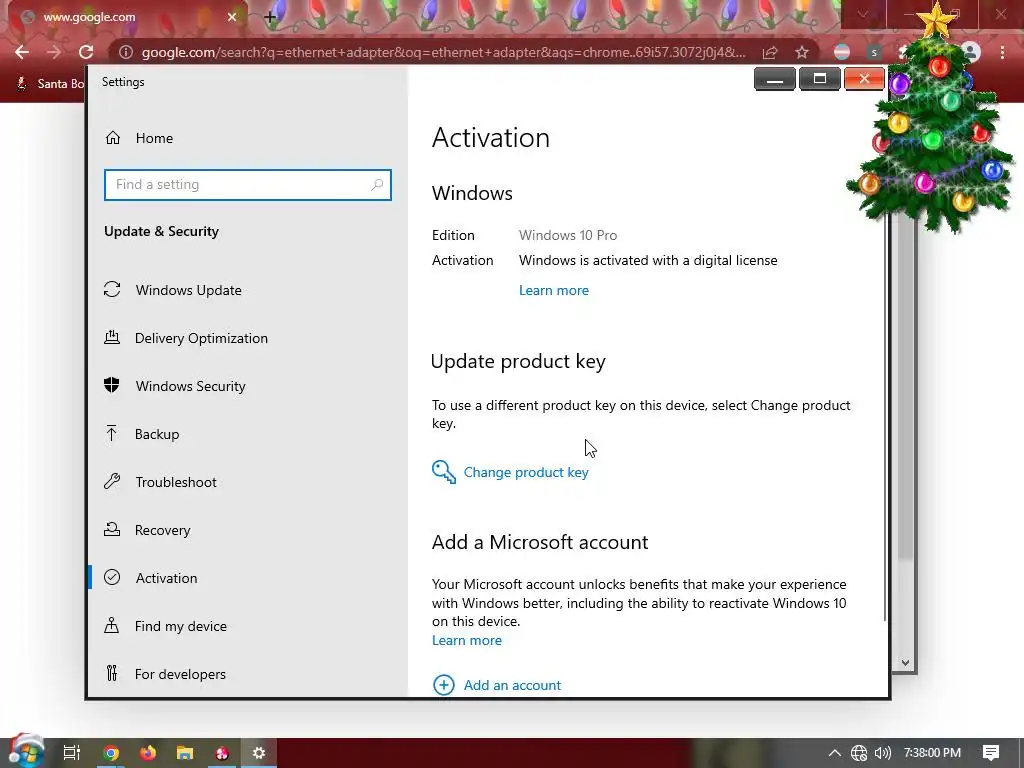Click the site info icon in address bar
The height and width of the screenshot is (768, 1024).
[x=126, y=52]
